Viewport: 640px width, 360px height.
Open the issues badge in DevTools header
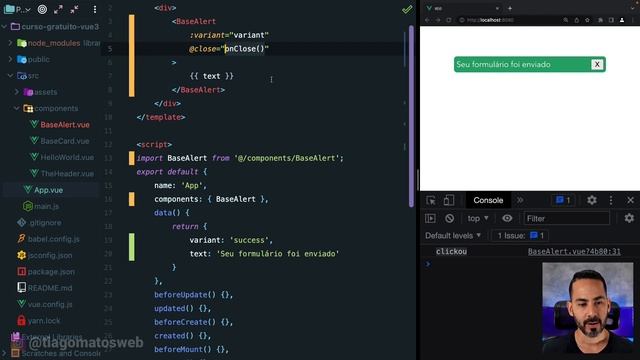563,200
